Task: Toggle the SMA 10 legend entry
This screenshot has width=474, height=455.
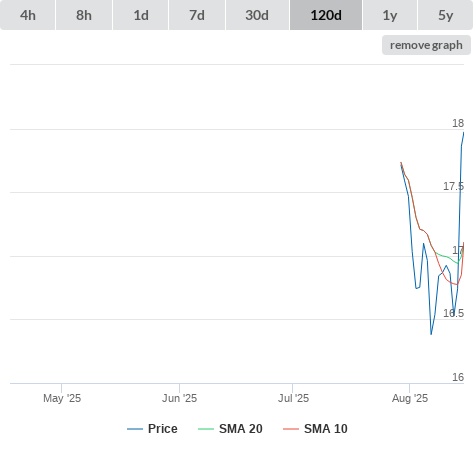Action: click(315, 429)
